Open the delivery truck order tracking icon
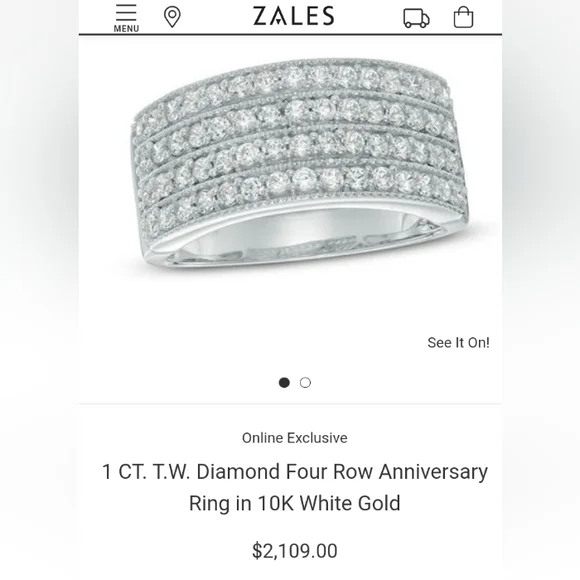580x580 pixels. click(x=416, y=18)
